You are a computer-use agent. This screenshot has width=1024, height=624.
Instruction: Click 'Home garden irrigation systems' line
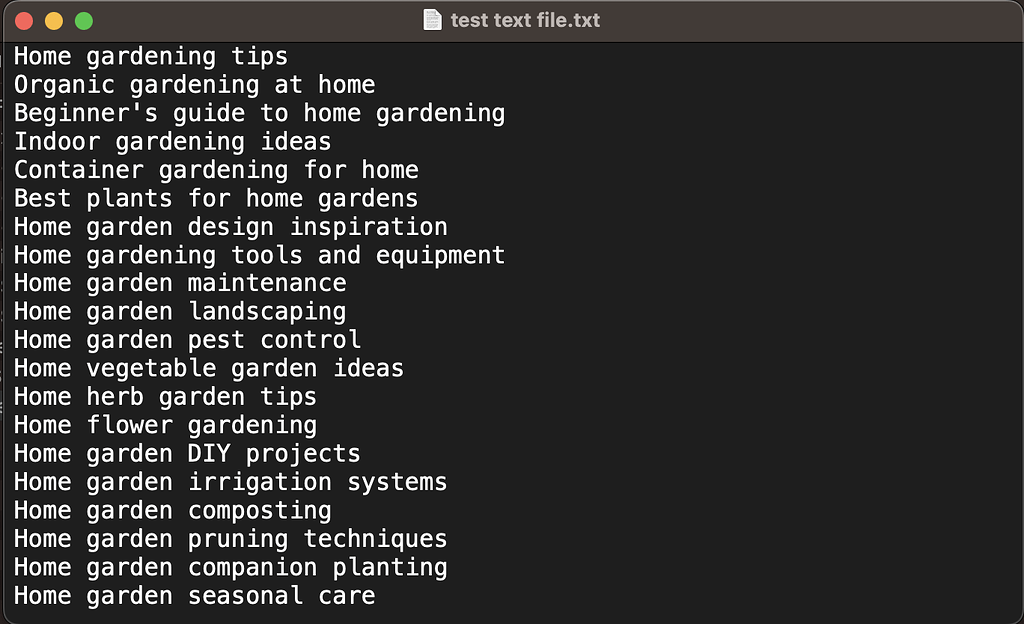pos(231,482)
